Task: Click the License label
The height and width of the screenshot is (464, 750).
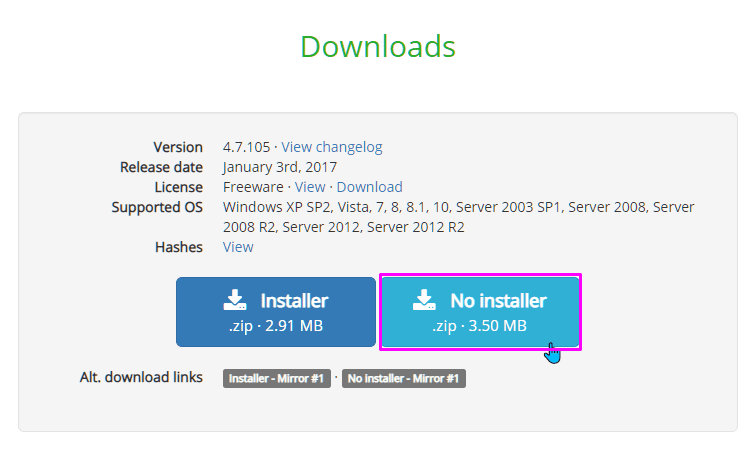Action: [178, 187]
